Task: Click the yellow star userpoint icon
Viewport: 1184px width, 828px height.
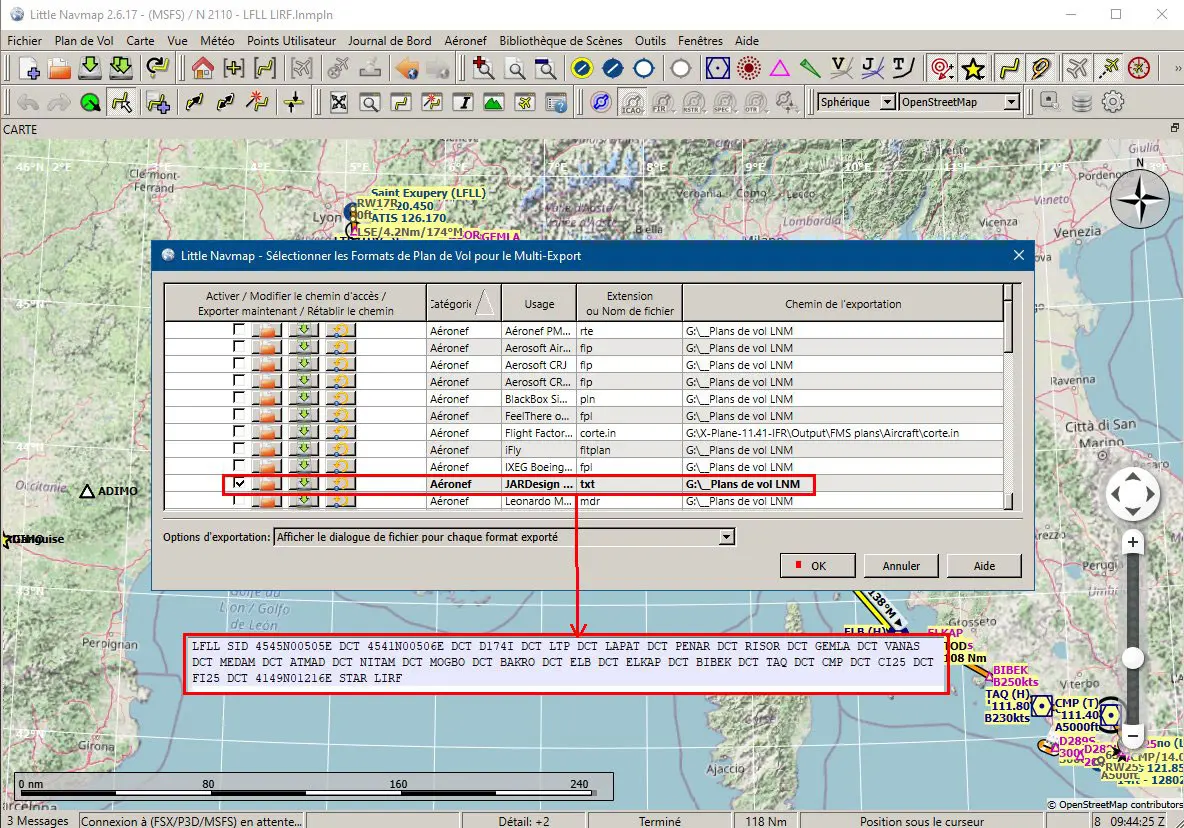Action: pos(973,69)
